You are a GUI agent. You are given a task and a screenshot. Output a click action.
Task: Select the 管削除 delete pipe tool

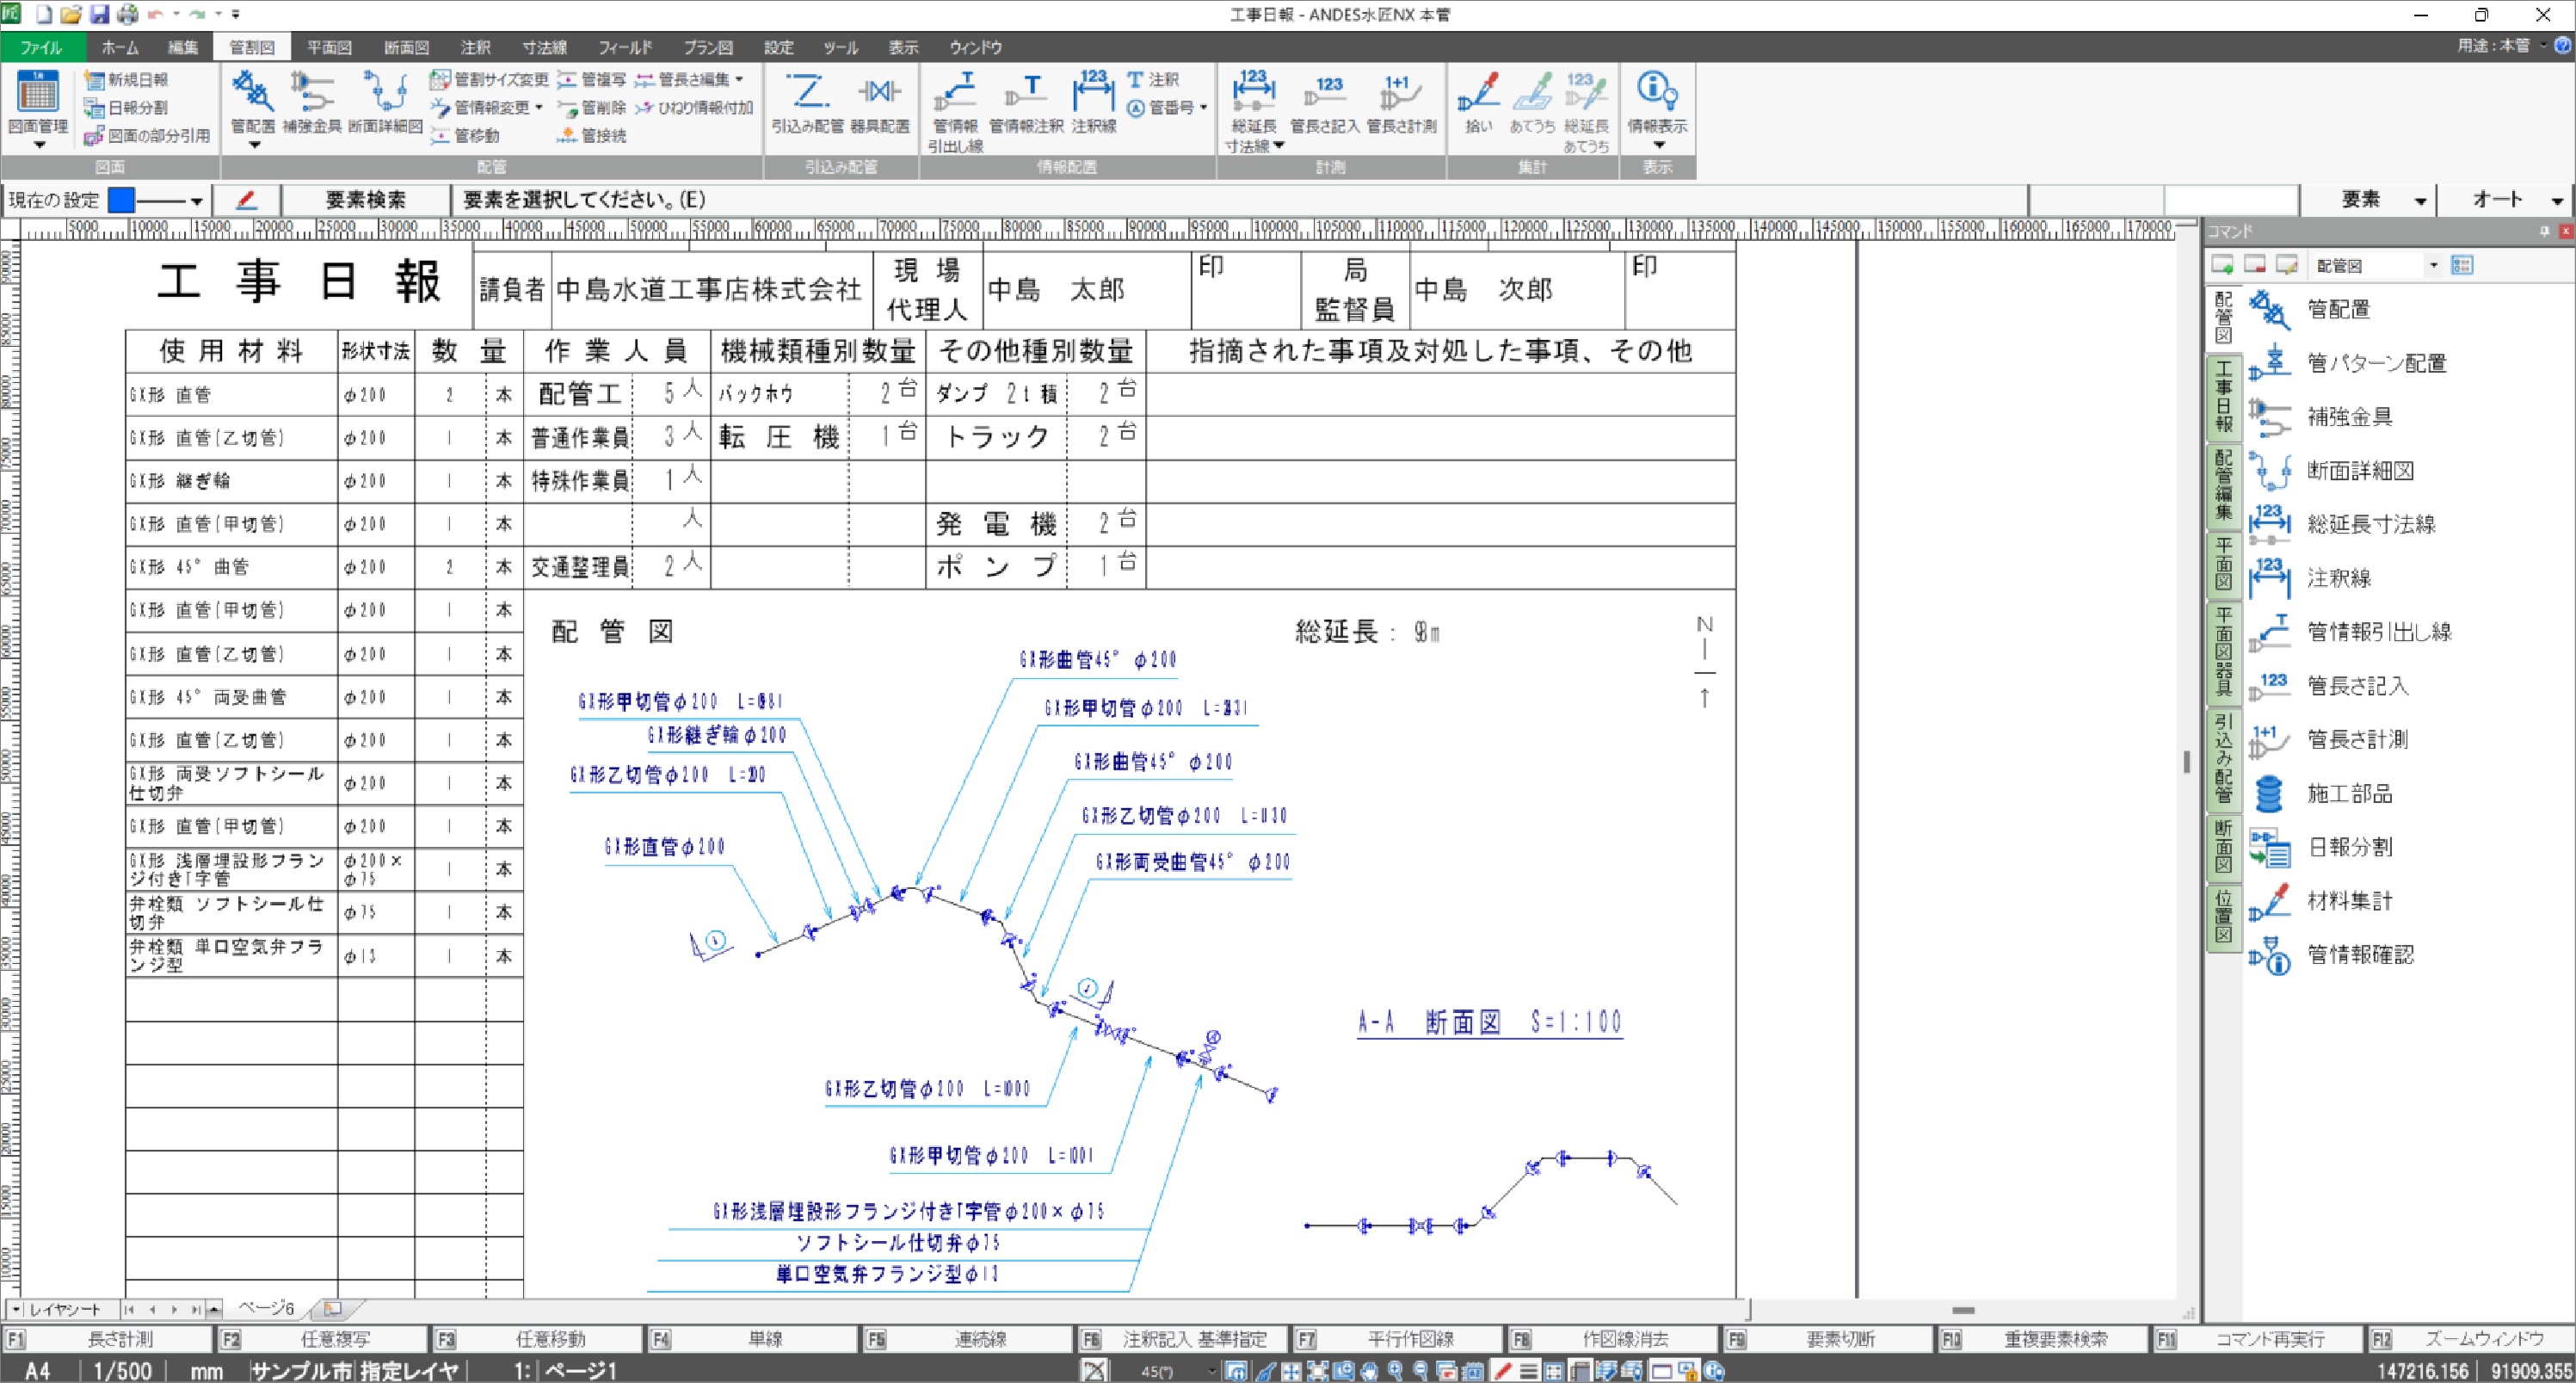pos(592,107)
